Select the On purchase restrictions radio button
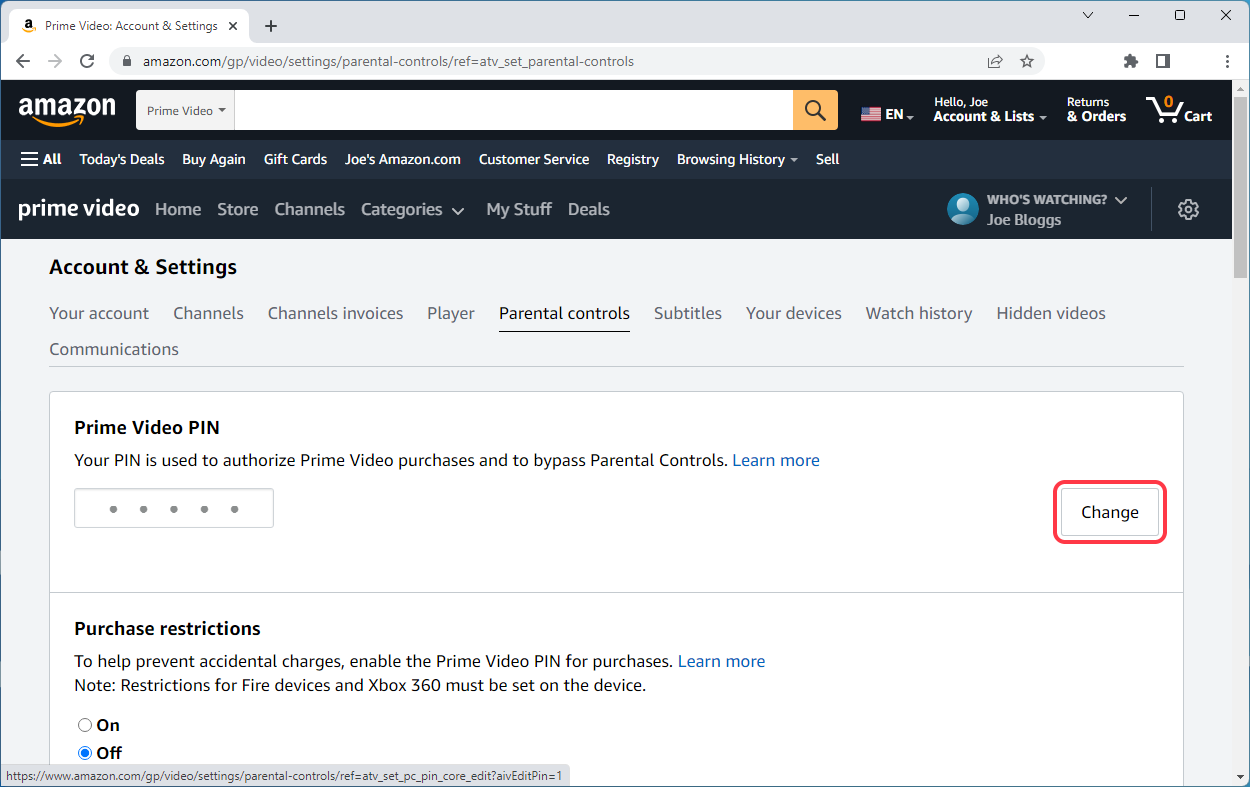1250x787 pixels. [x=85, y=725]
